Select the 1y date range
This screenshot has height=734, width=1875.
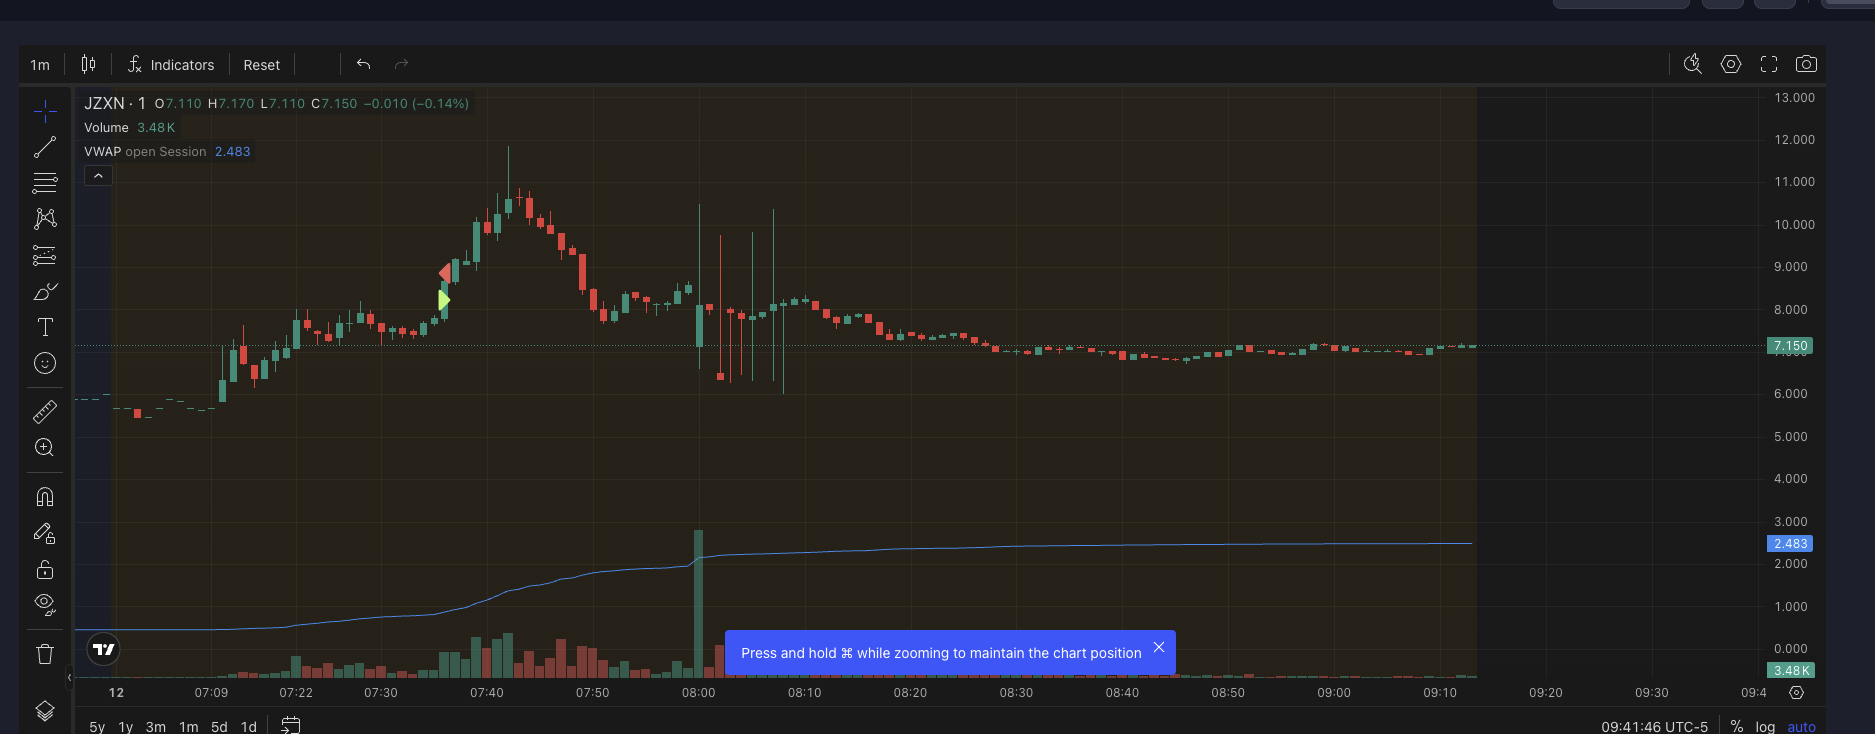pos(126,727)
